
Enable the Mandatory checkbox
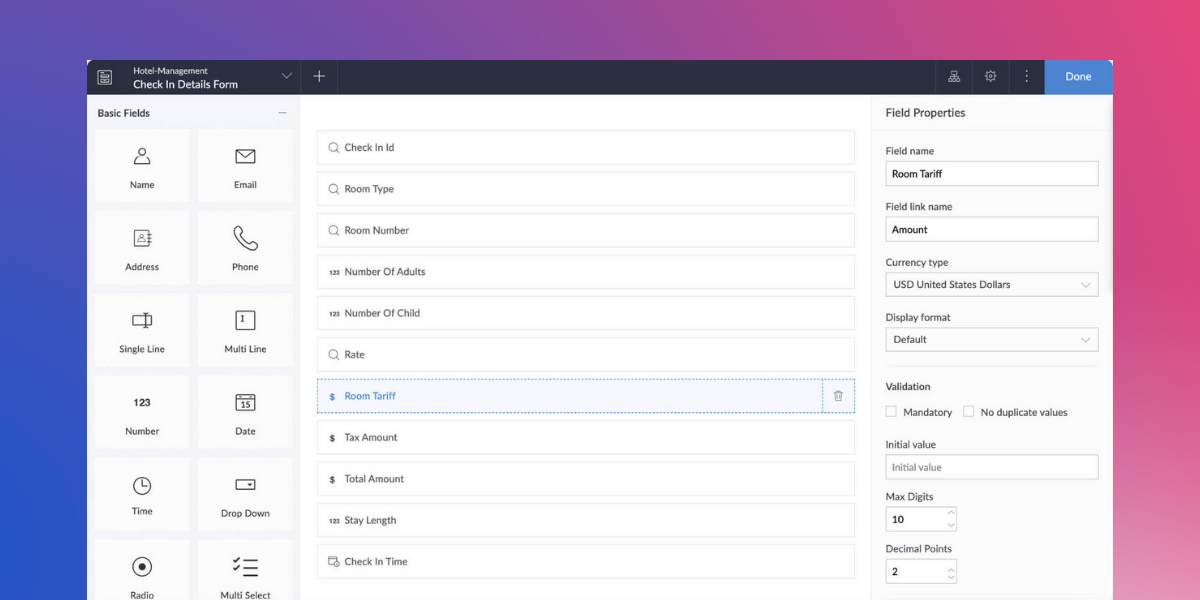point(891,412)
